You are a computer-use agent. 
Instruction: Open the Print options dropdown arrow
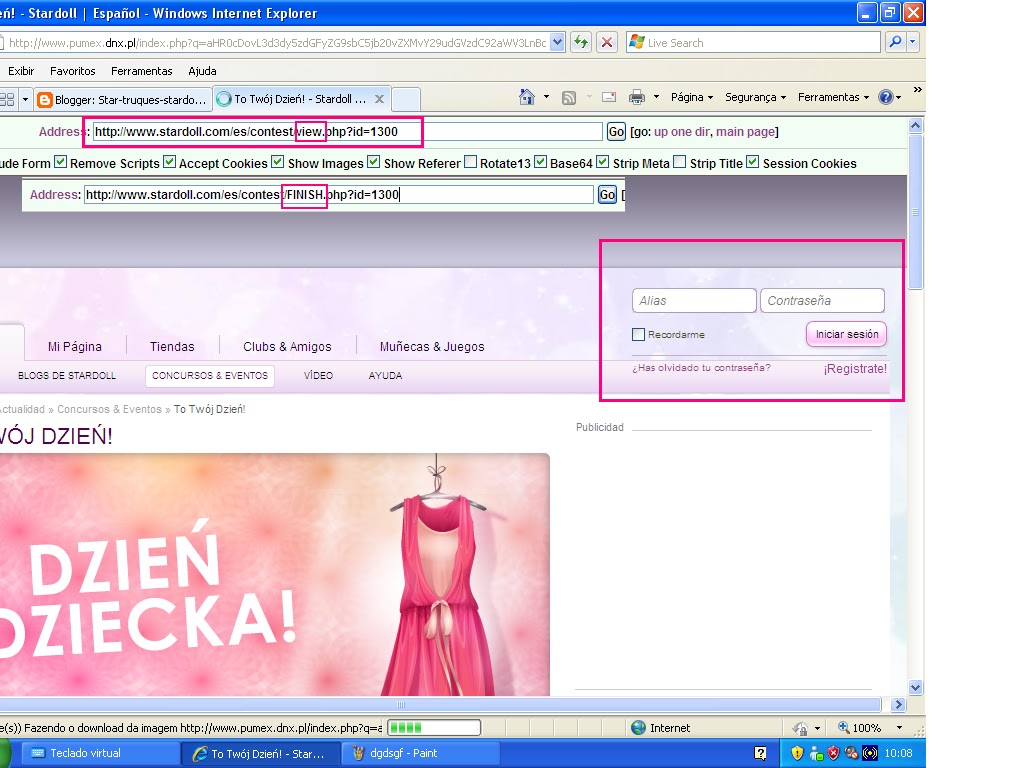tap(656, 97)
